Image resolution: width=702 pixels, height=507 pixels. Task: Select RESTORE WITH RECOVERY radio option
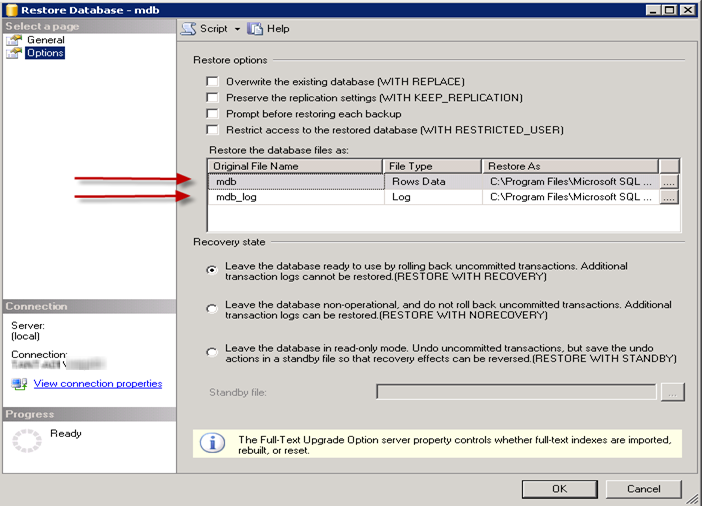pos(211,270)
